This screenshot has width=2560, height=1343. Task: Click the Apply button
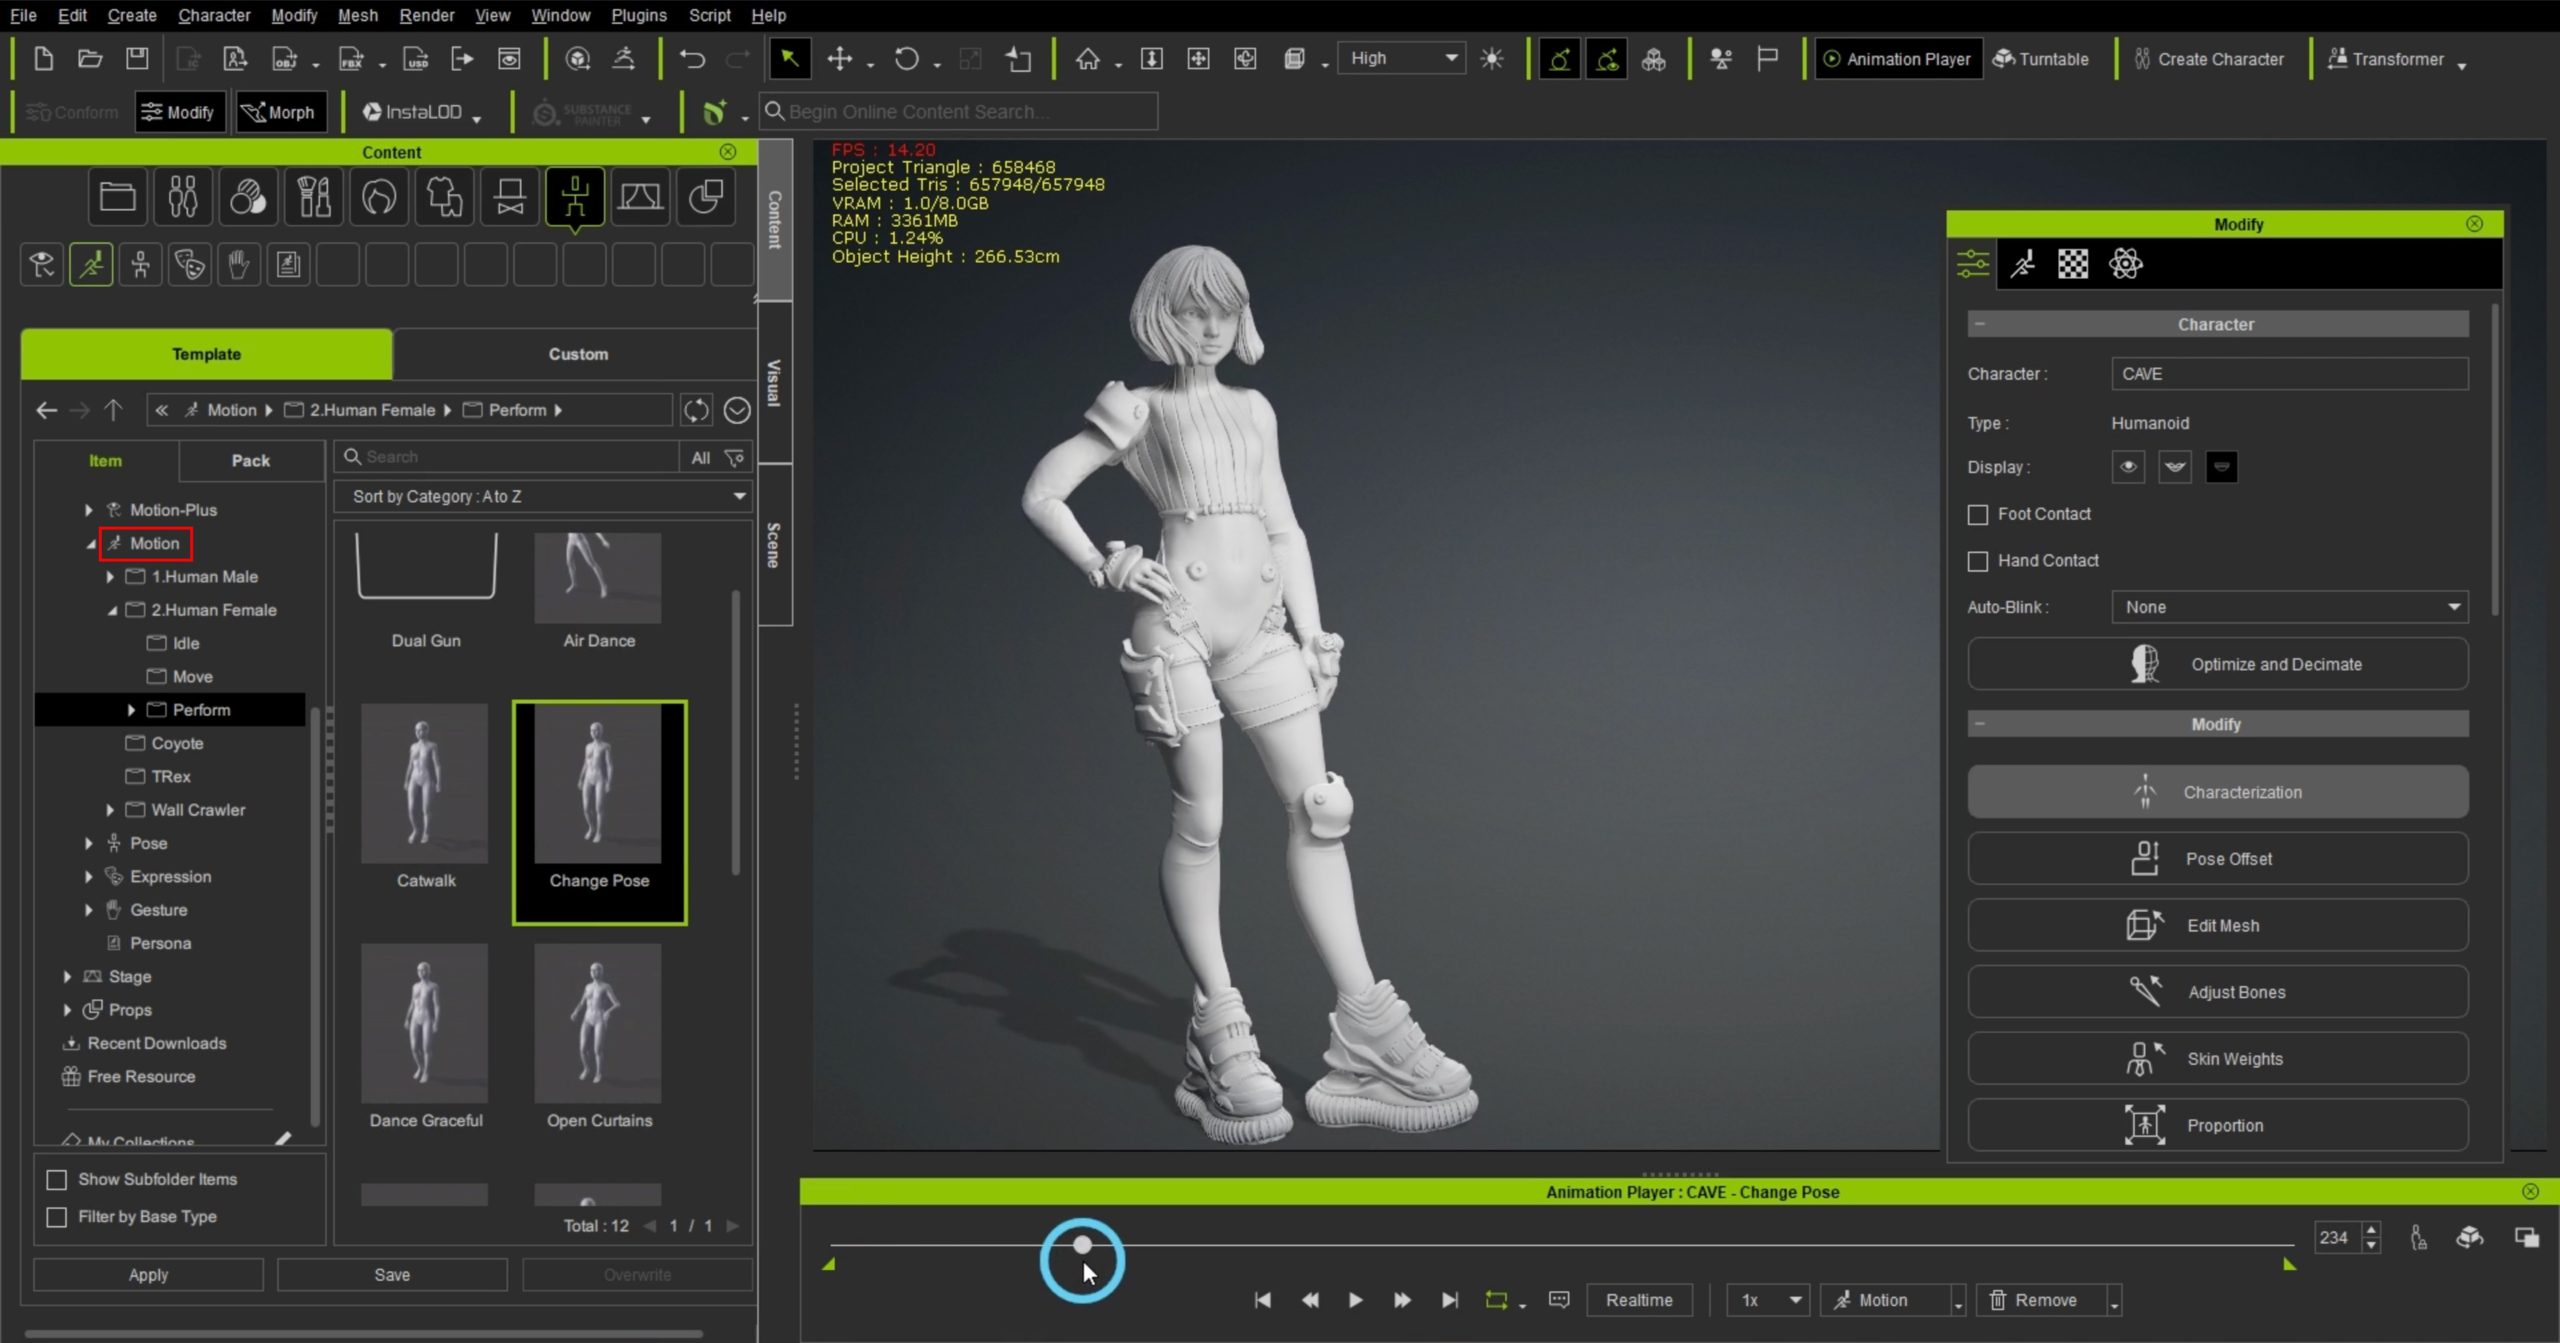(148, 1275)
